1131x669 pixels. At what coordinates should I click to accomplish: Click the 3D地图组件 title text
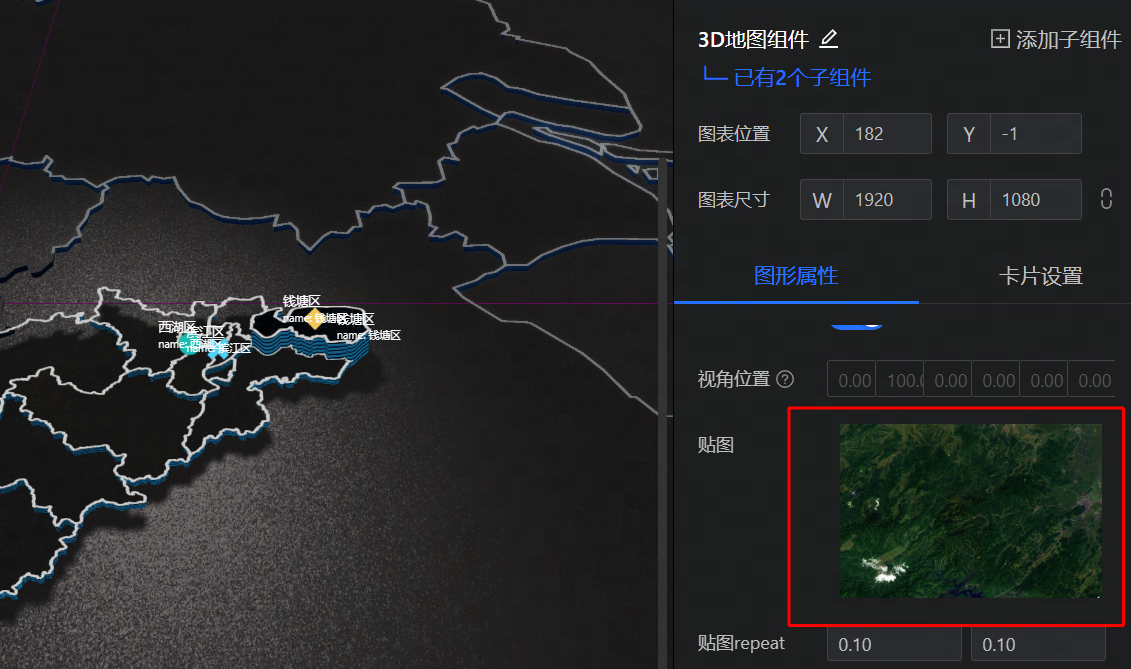pyautogui.click(x=753, y=40)
